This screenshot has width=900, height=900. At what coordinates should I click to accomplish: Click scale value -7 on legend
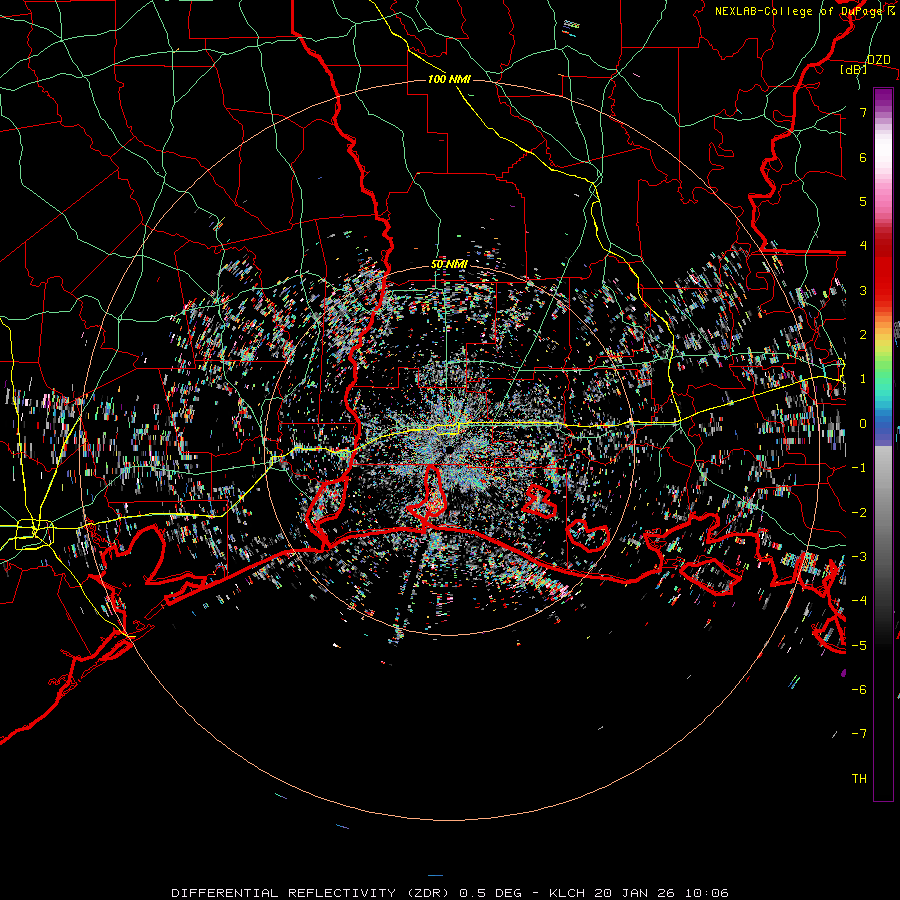click(859, 734)
